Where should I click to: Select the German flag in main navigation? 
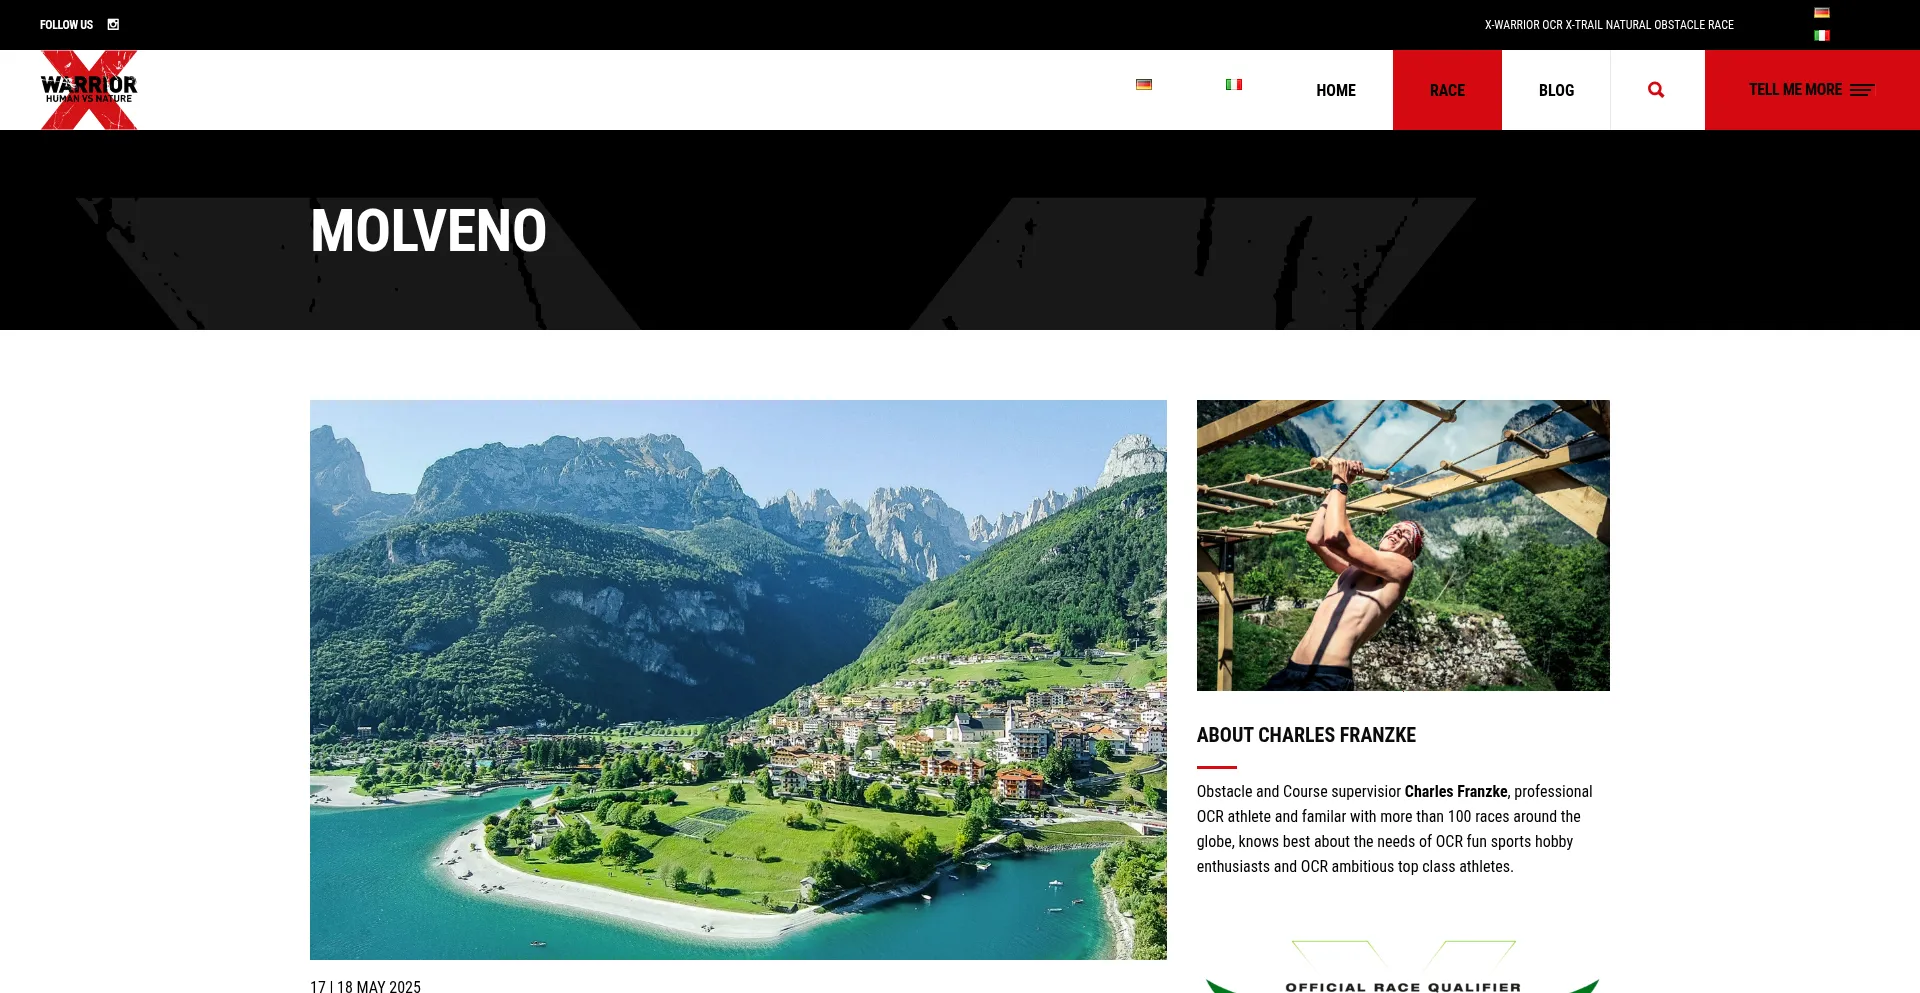(x=1144, y=85)
